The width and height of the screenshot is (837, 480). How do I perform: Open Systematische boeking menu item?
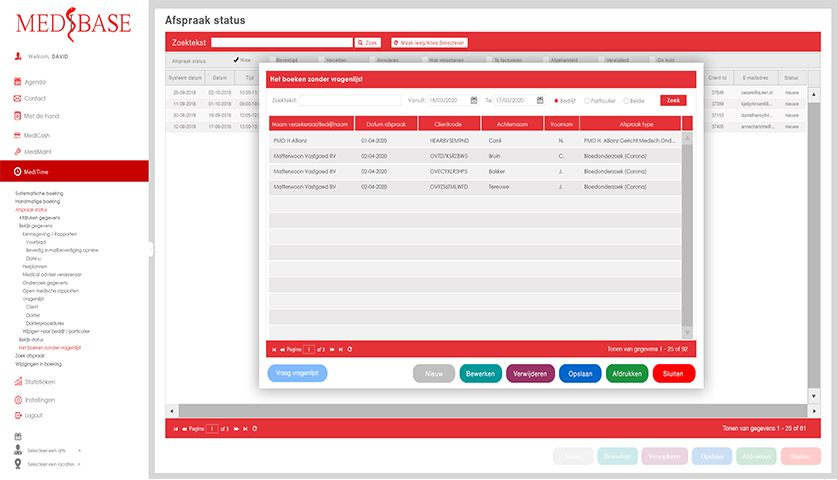tap(39, 193)
